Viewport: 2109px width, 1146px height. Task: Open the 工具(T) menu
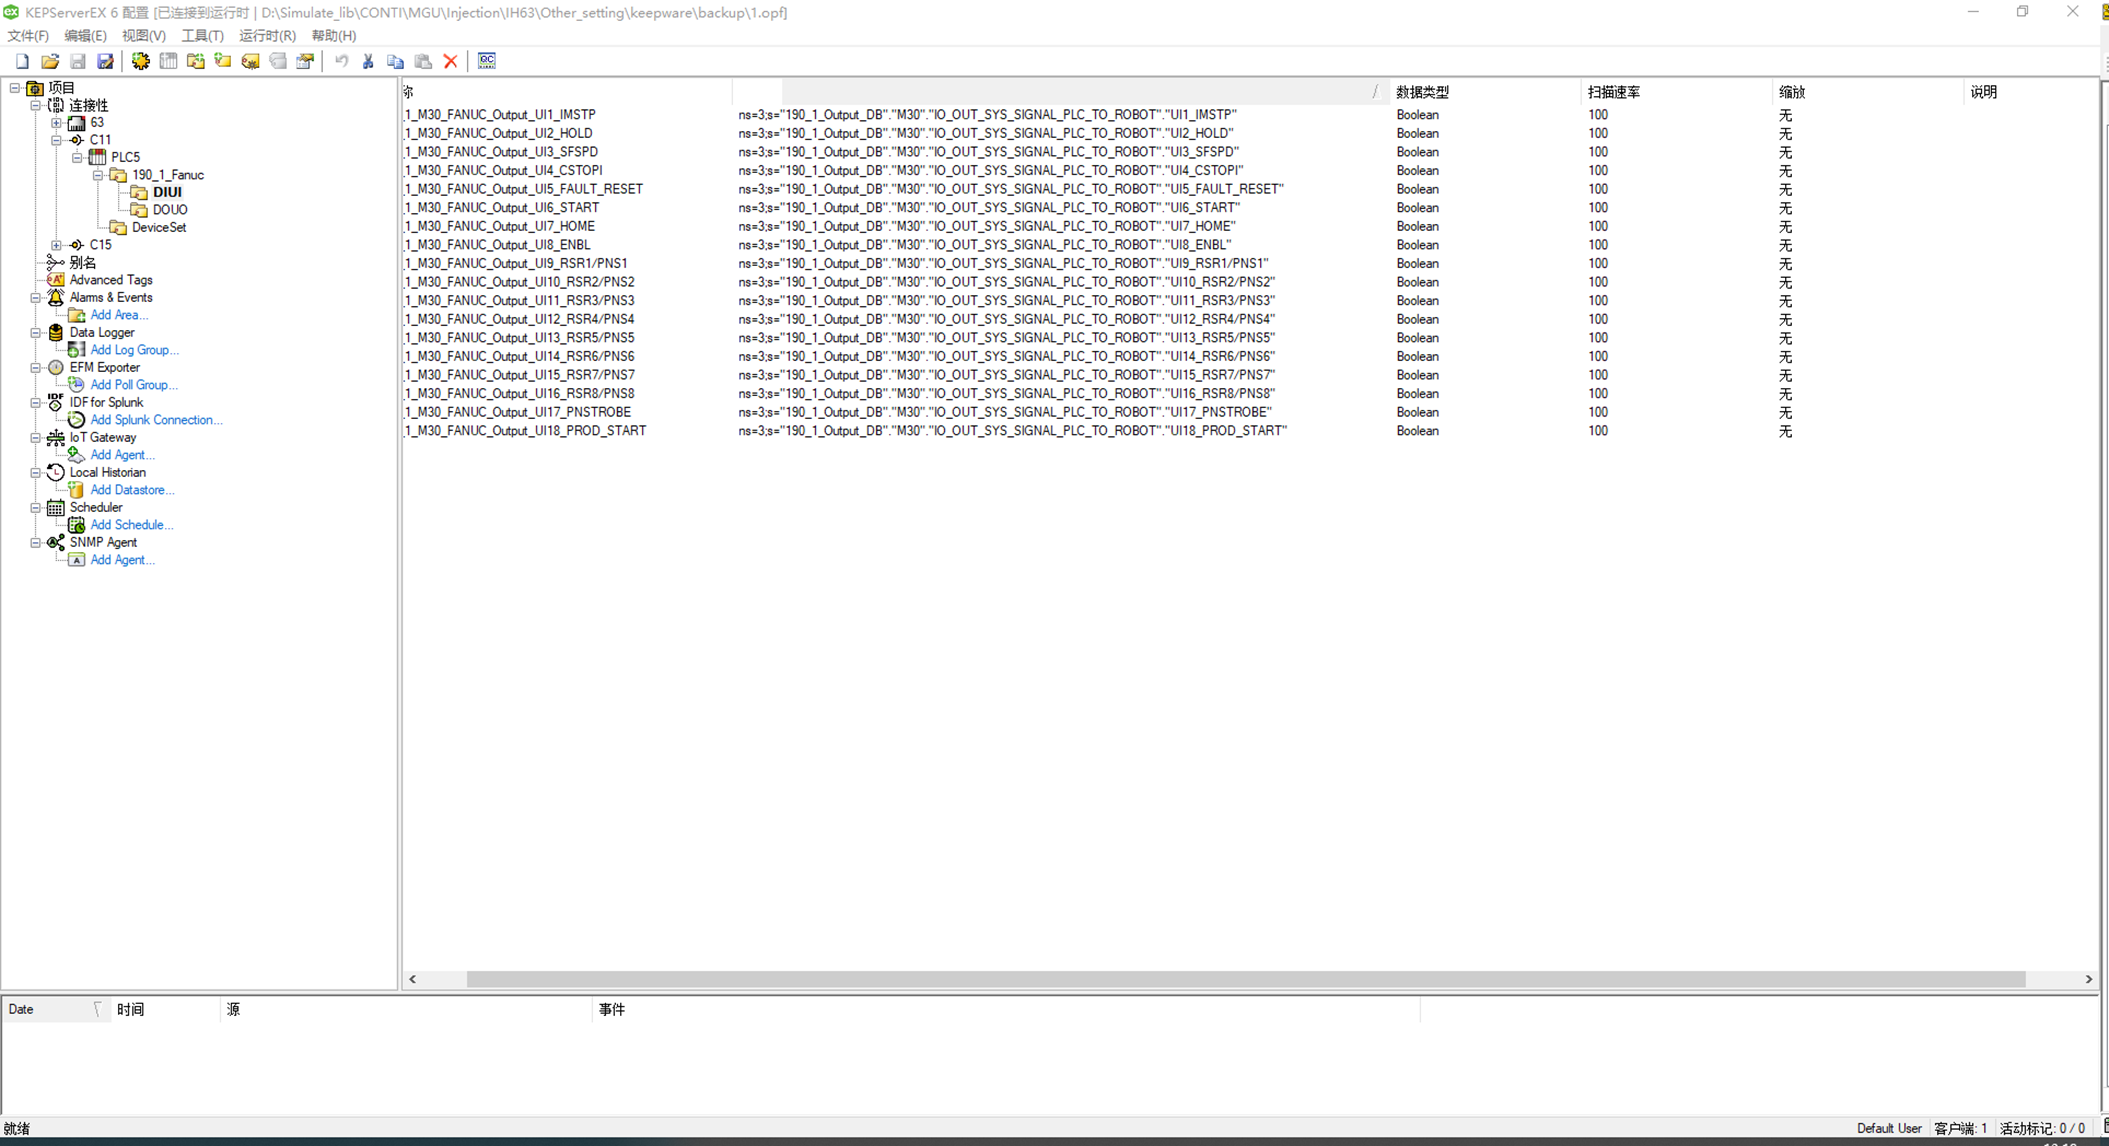click(x=202, y=35)
